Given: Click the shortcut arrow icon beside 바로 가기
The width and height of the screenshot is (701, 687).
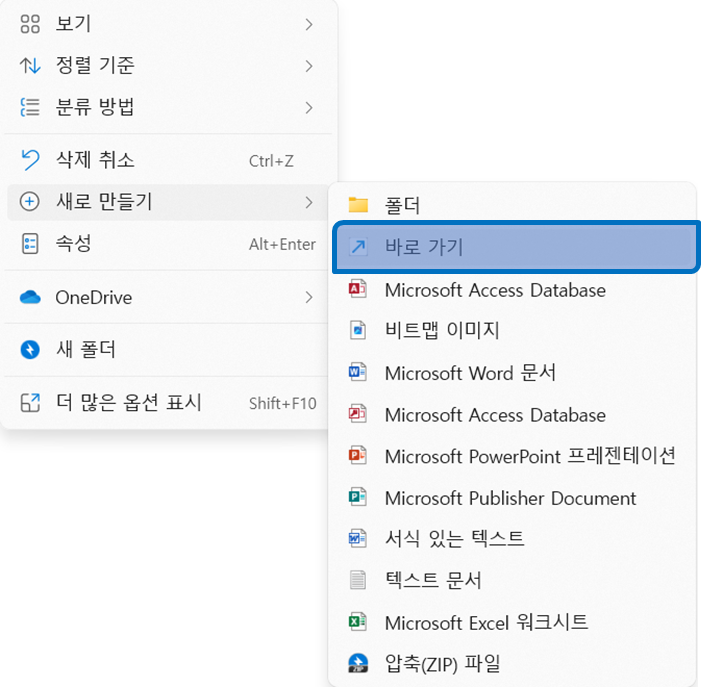Looking at the screenshot, I should pyautogui.click(x=358, y=247).
